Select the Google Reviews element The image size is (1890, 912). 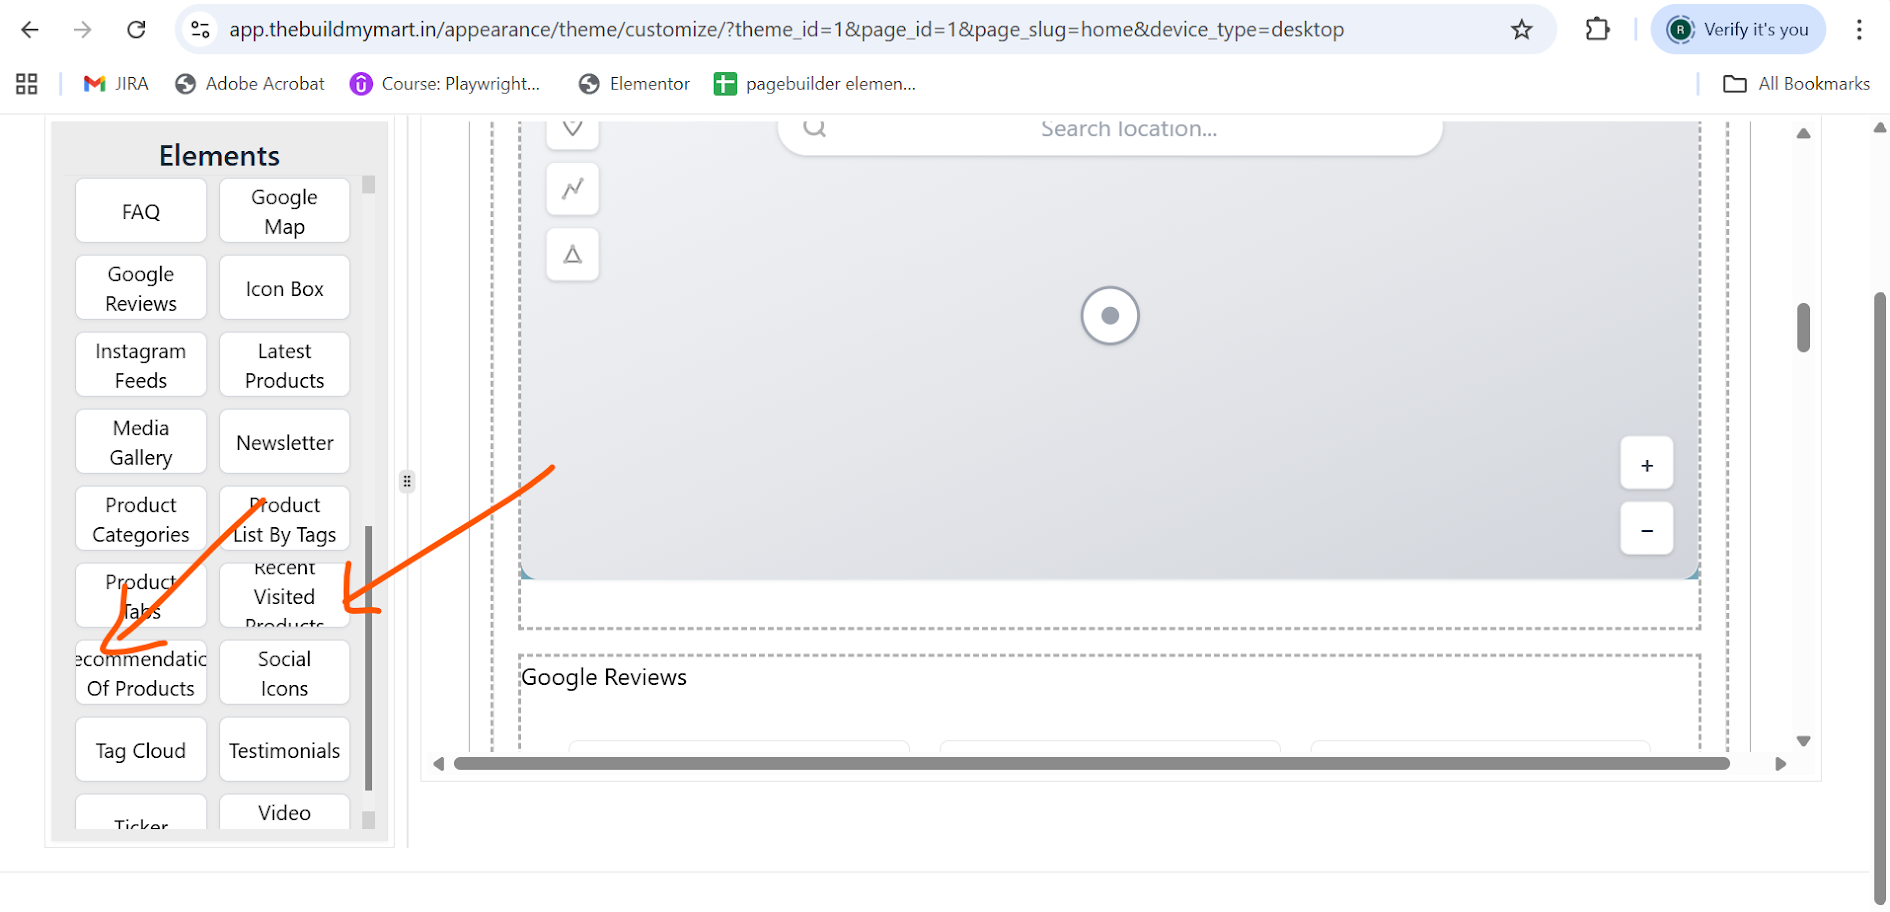(141, 288)
